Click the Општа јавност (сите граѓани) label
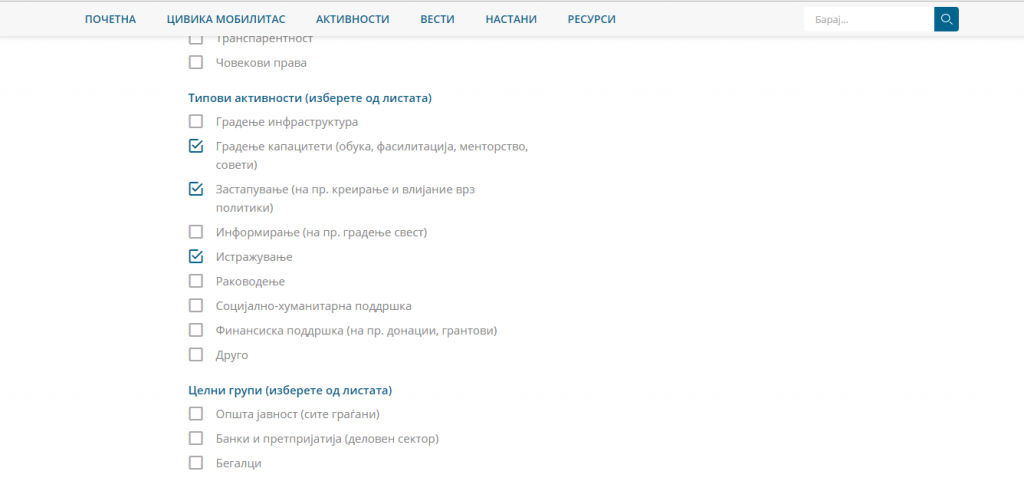1024x478 pixels. tap(298, 415)
